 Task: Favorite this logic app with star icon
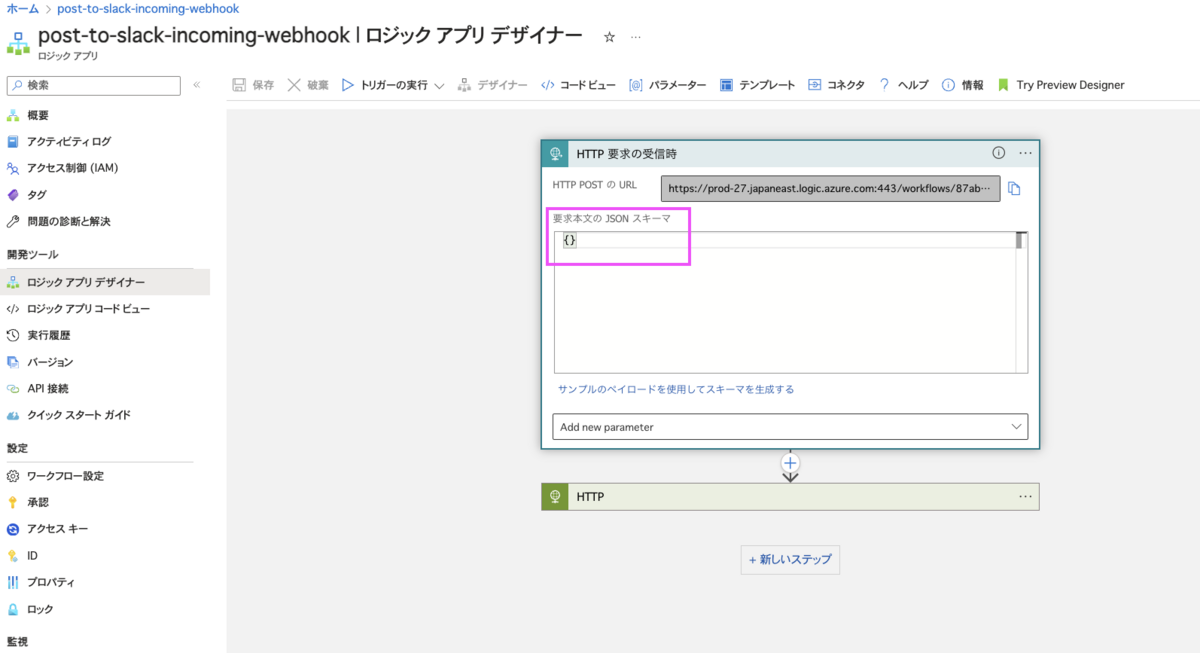pos(609,37)
